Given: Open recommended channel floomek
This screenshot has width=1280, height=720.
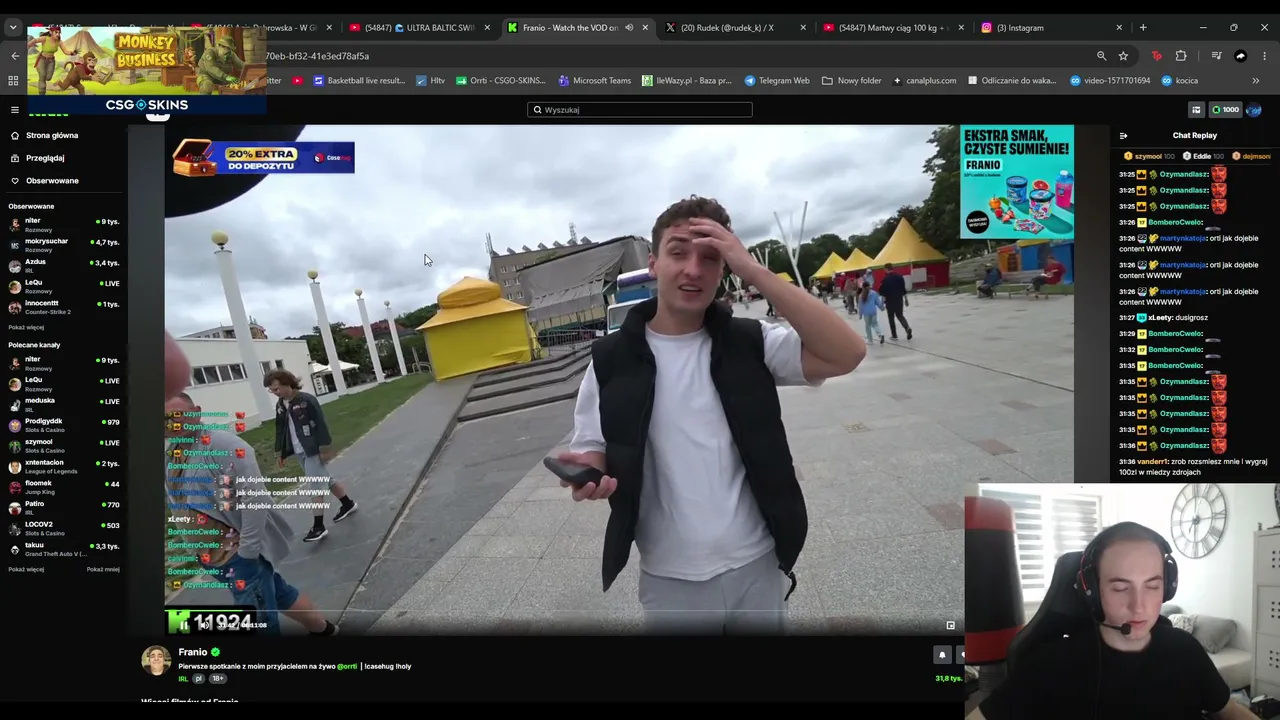Looking at the screenshot, I should (63, 487).
